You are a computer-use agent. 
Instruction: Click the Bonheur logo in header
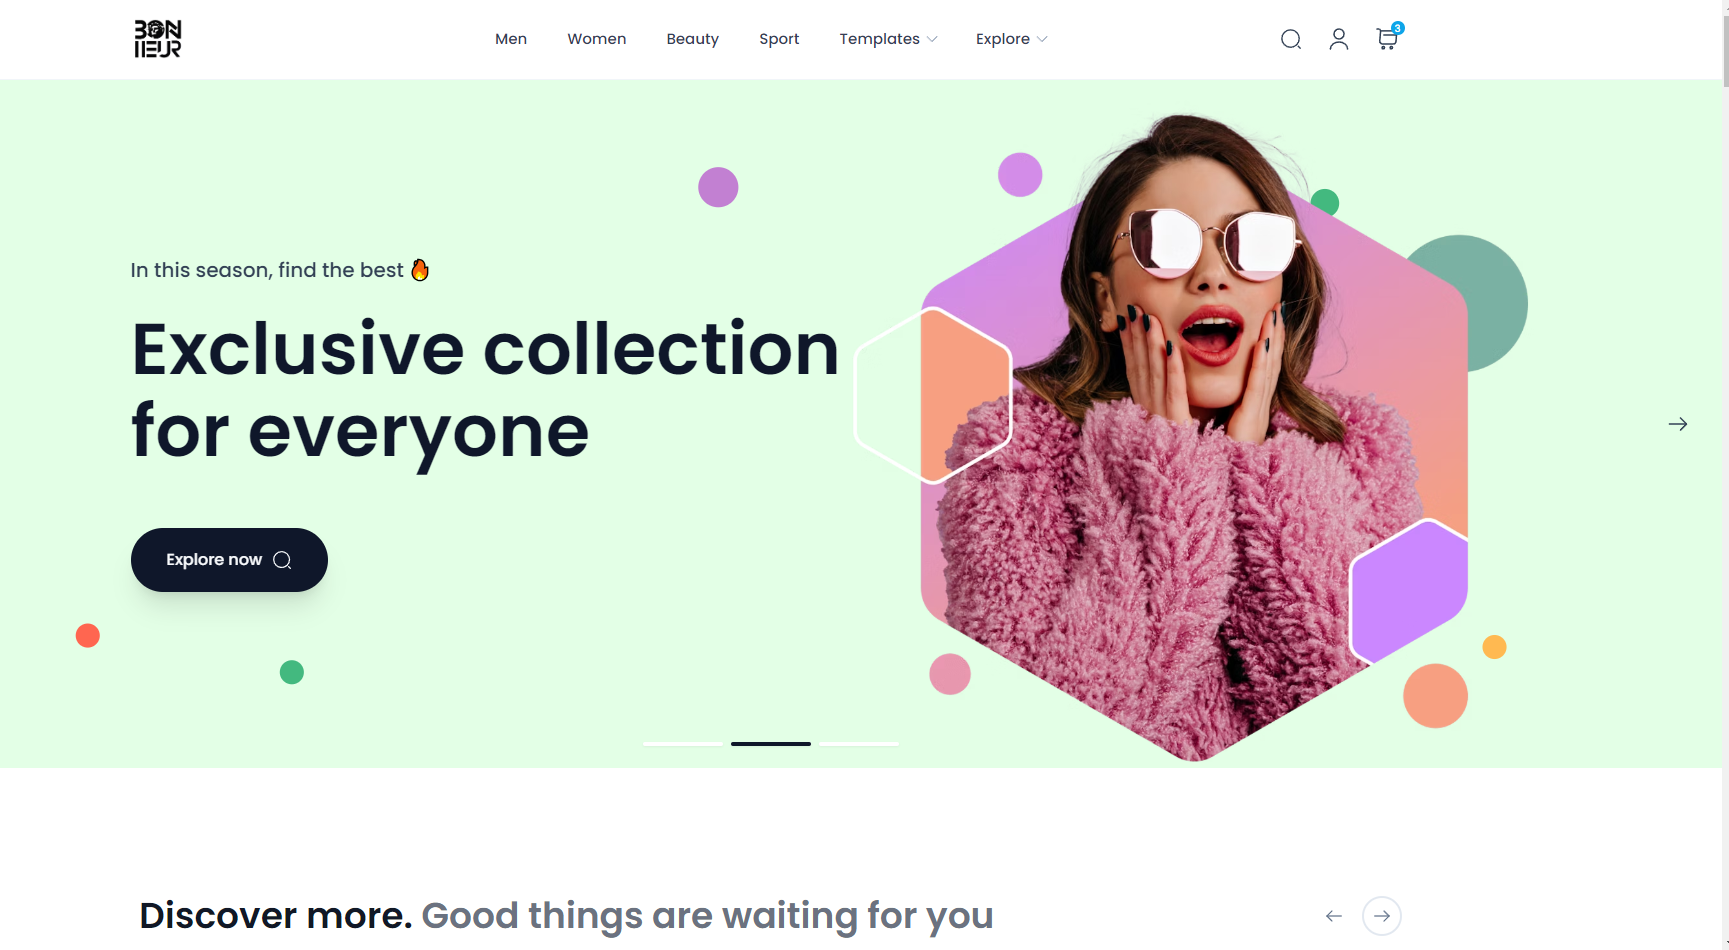click(158, 39)
